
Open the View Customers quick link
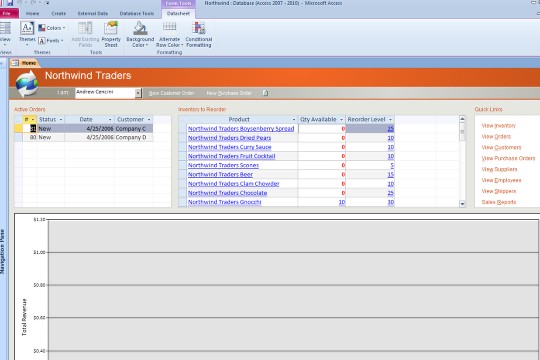[501, 147]
